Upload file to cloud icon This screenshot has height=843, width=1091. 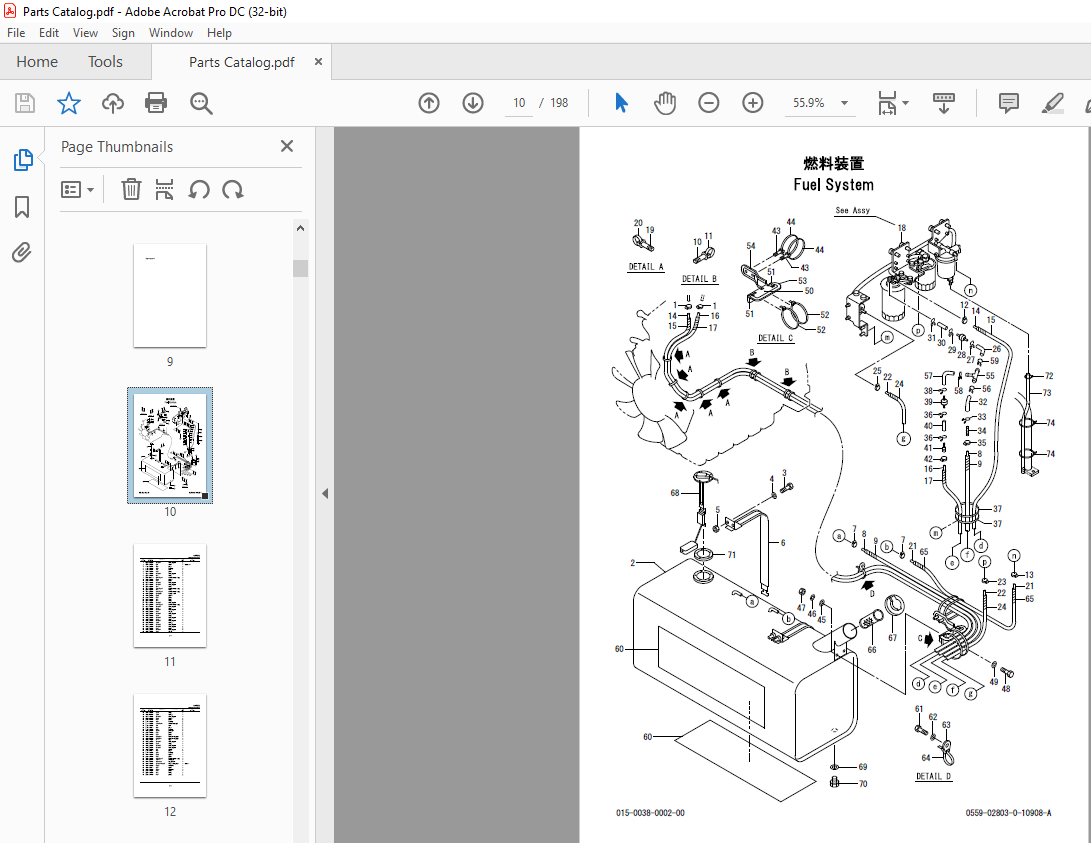tap(113, 103)
